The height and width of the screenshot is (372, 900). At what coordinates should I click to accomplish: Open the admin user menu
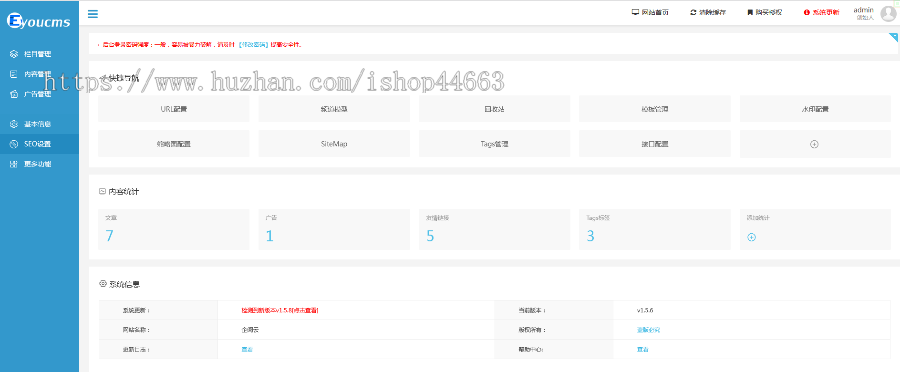(864, 13)
